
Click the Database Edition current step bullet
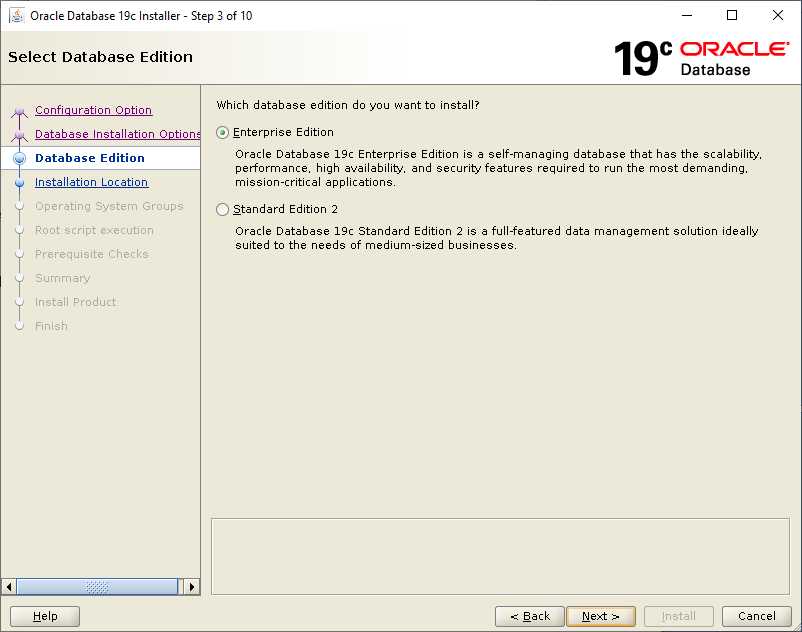[x=19, y=158]
